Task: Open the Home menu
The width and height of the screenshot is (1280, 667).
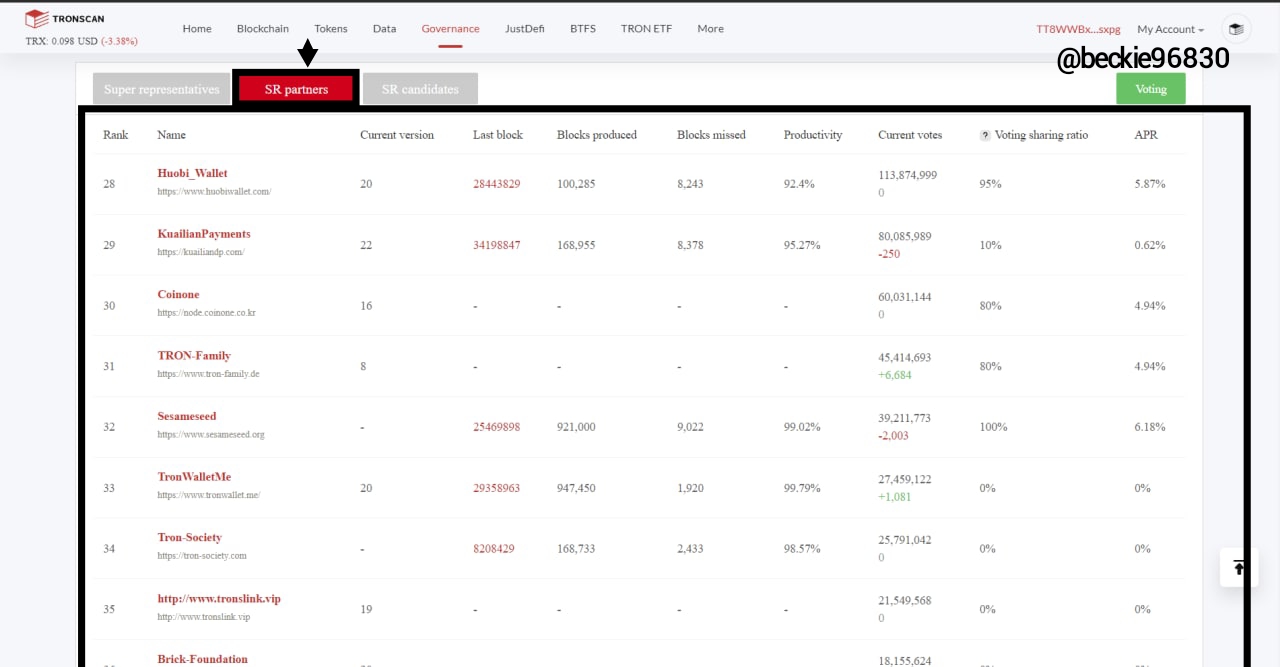Action: pos(197,28)
